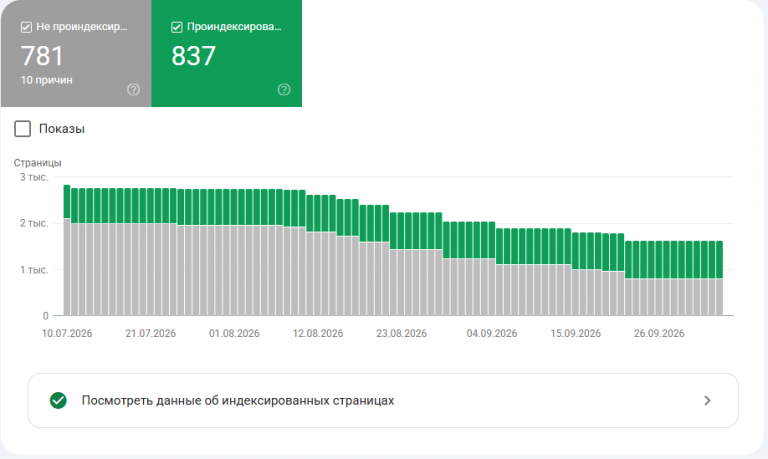This screenshot has height=459, width=768.
Task: Enable the 'Показы' checkbox
Action: [x=23, y=129]
